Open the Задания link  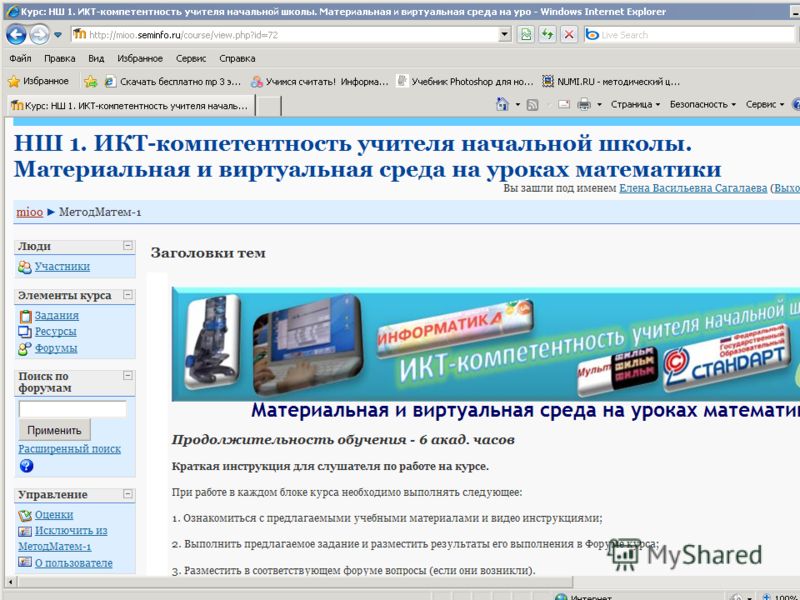tap(57, 315)
